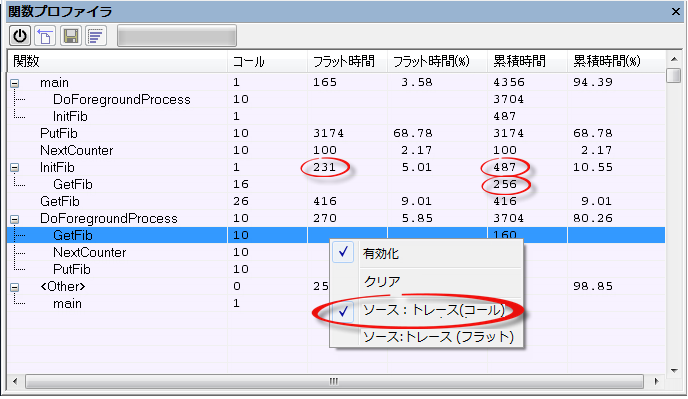Sort by the 累積時間(%) column header
The image size is (688, 399).
point(616,61)
